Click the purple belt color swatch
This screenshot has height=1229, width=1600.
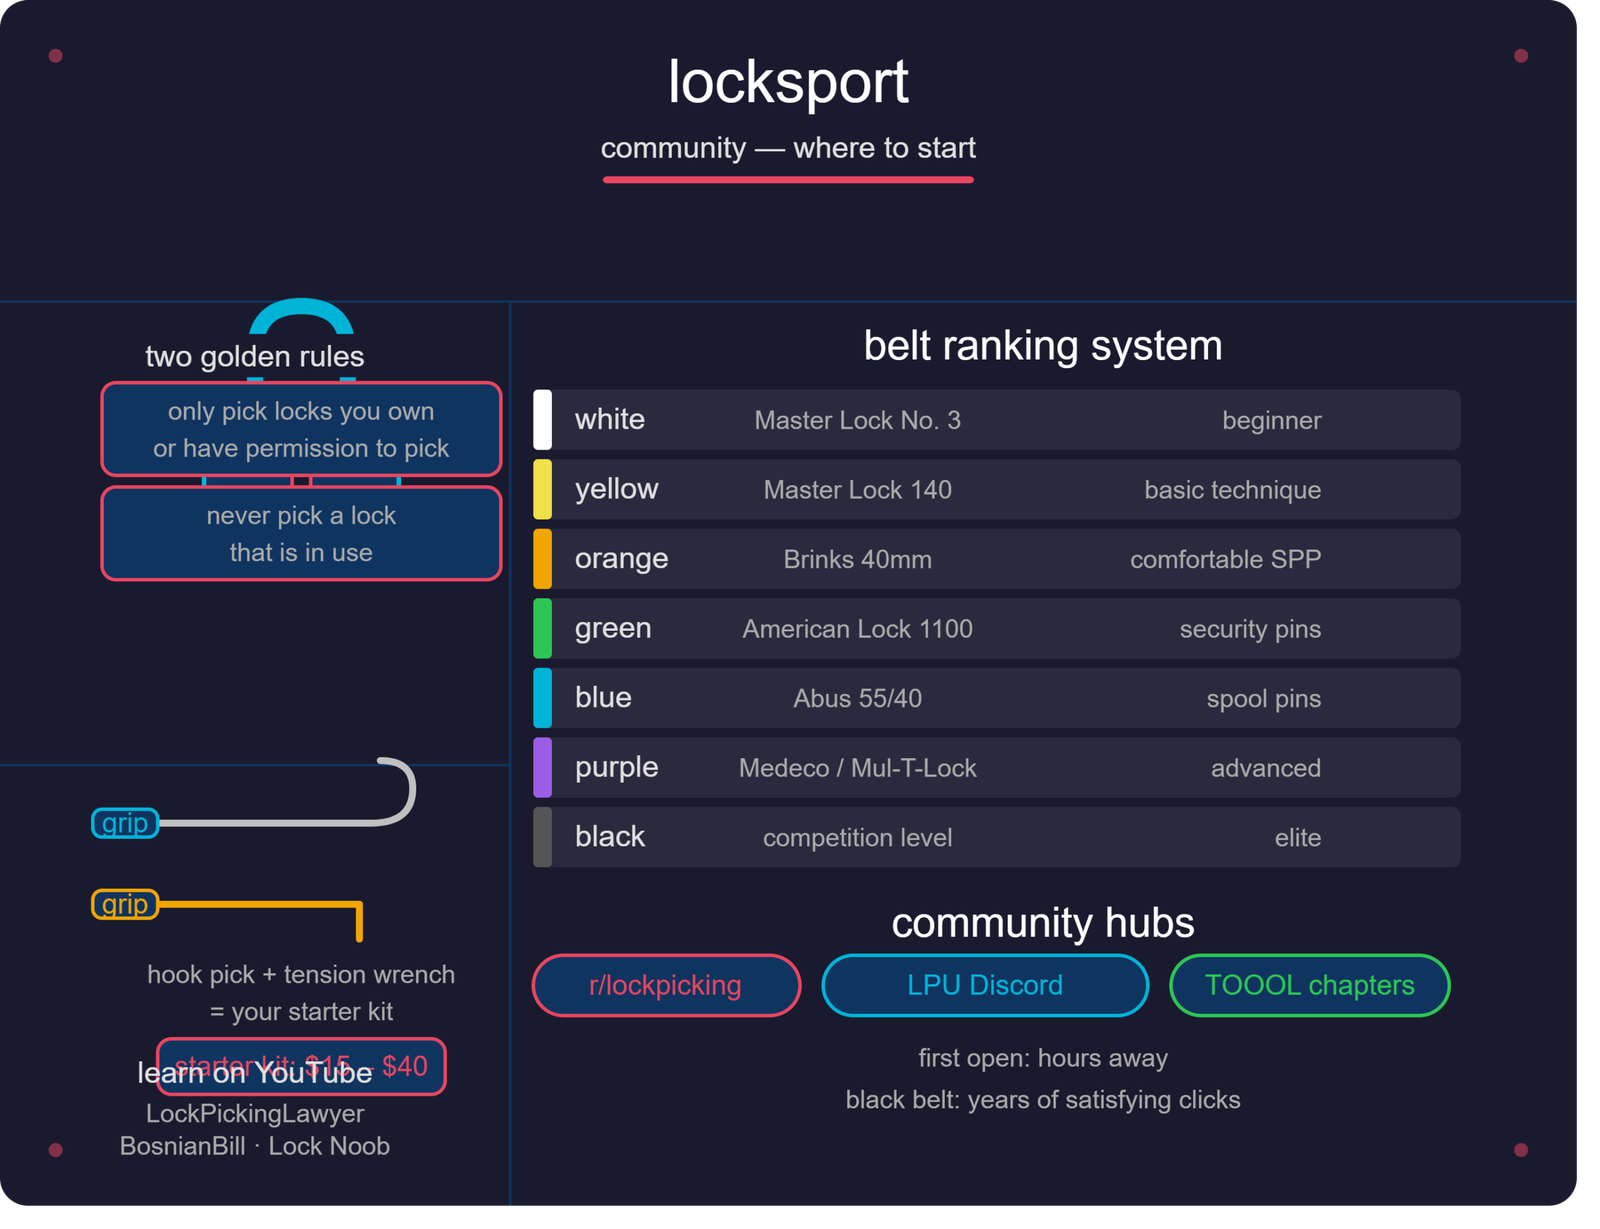tap(542, 767)
